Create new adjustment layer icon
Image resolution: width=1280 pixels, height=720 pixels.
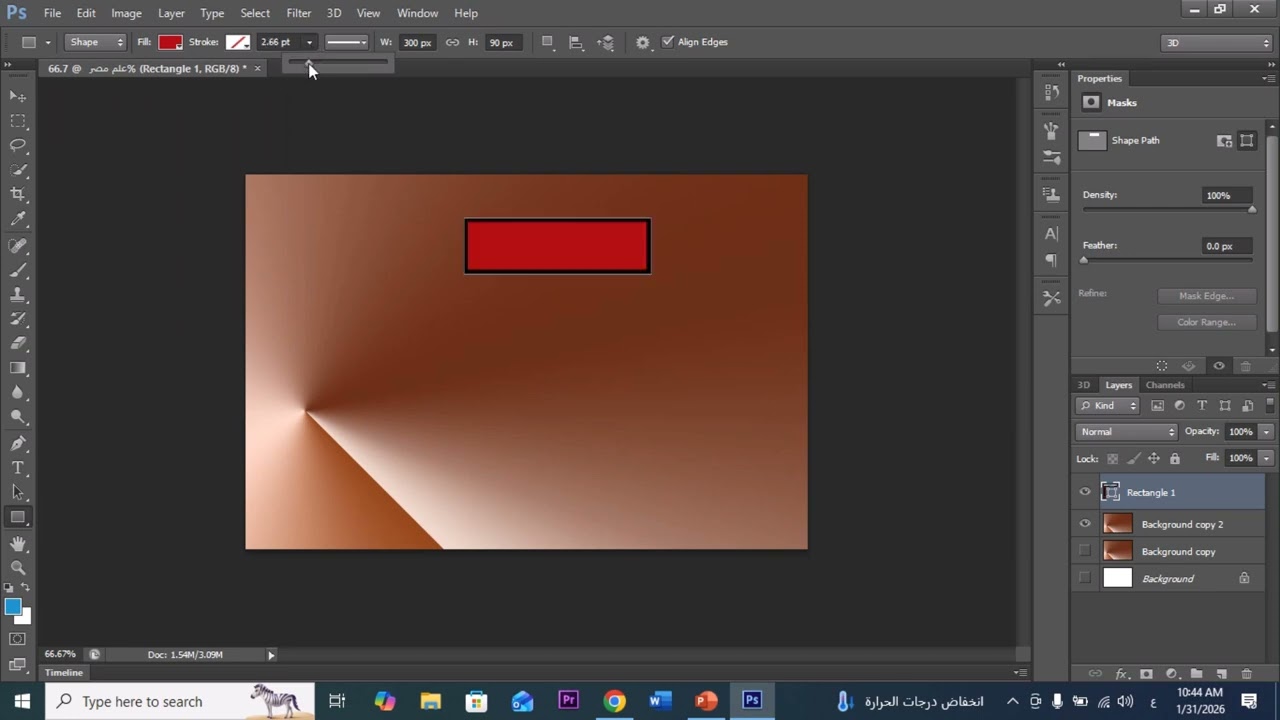(x=1171, y=674)
